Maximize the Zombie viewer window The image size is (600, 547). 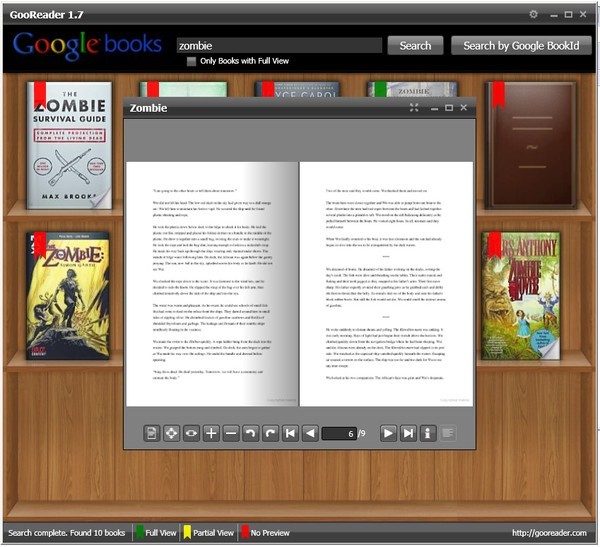(449, 108)
